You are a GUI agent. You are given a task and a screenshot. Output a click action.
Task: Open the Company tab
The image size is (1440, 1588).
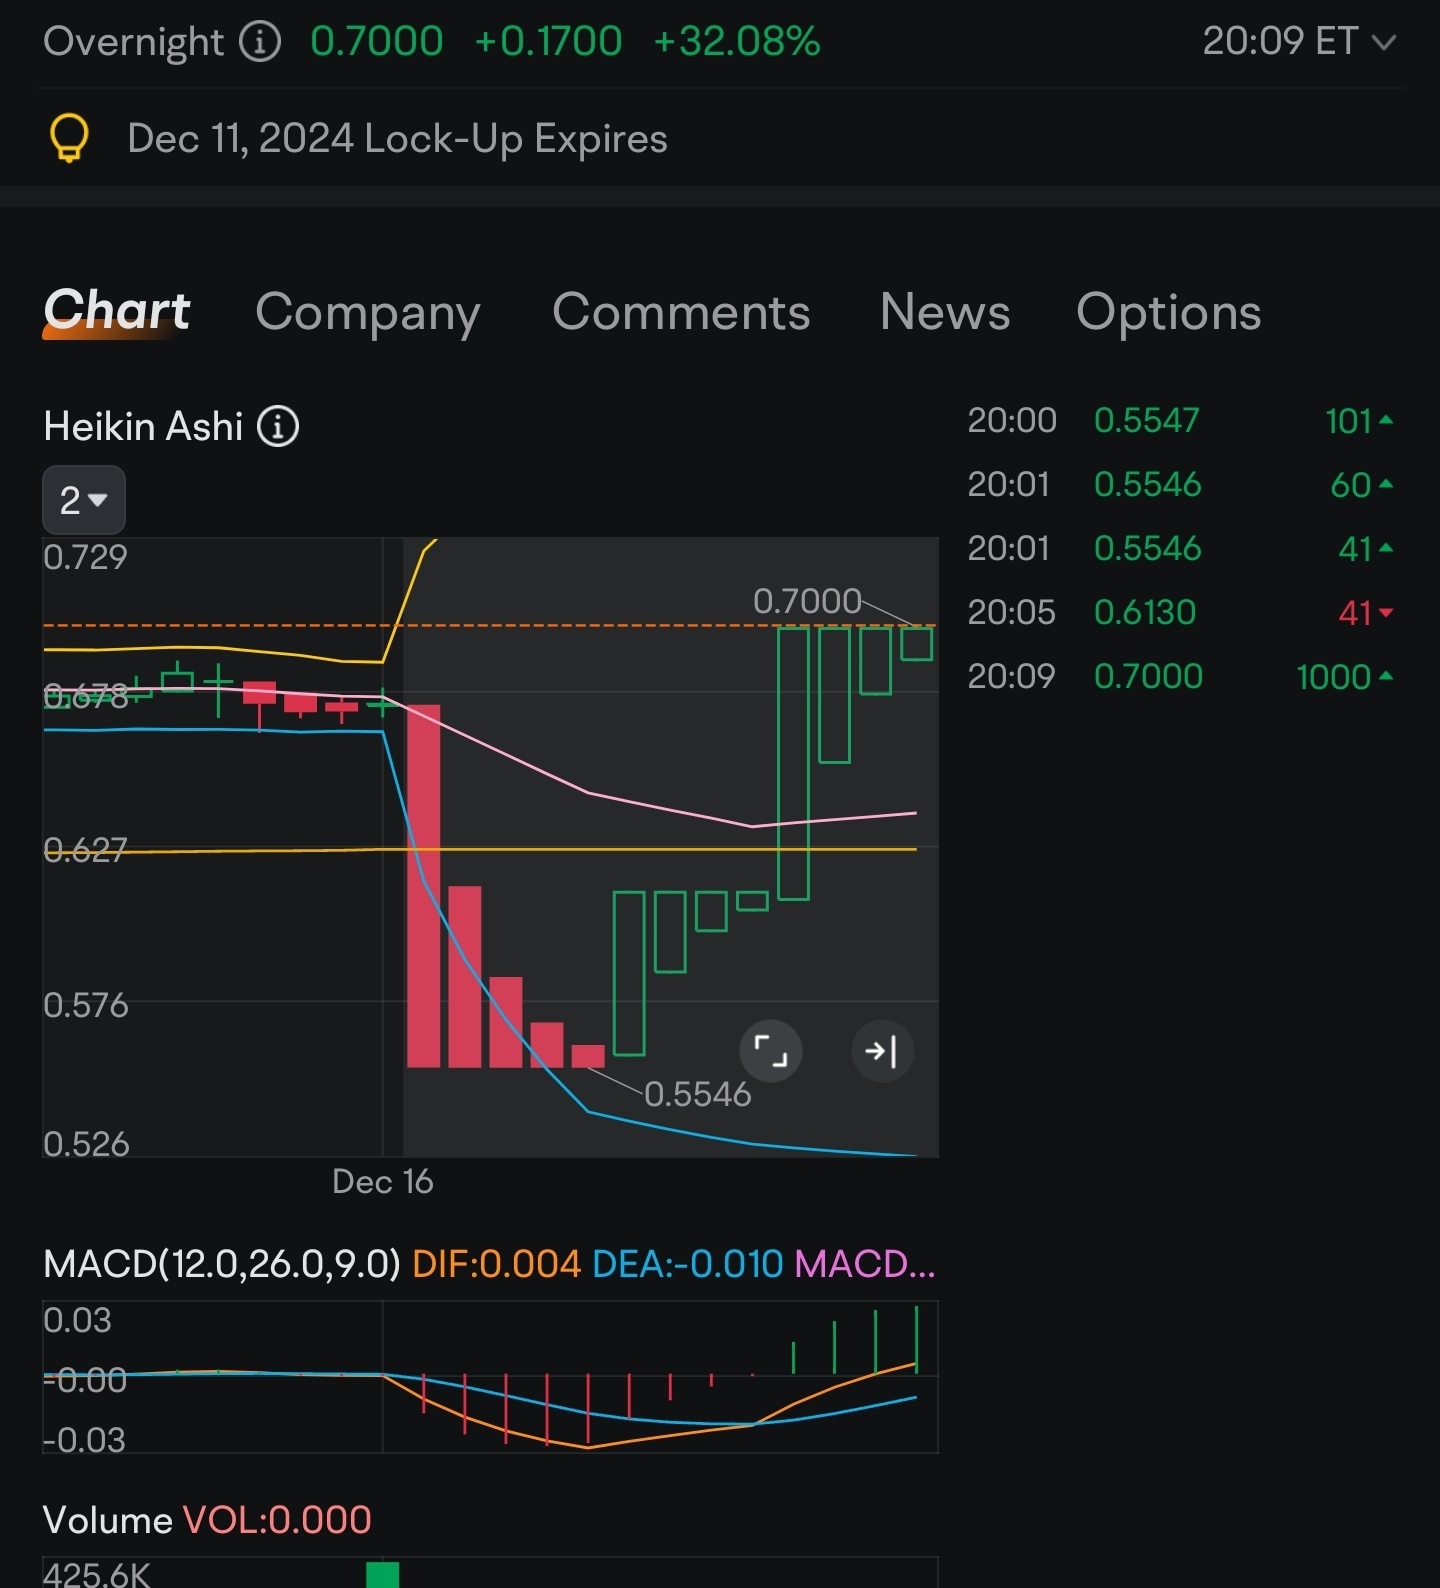[368, 313]
